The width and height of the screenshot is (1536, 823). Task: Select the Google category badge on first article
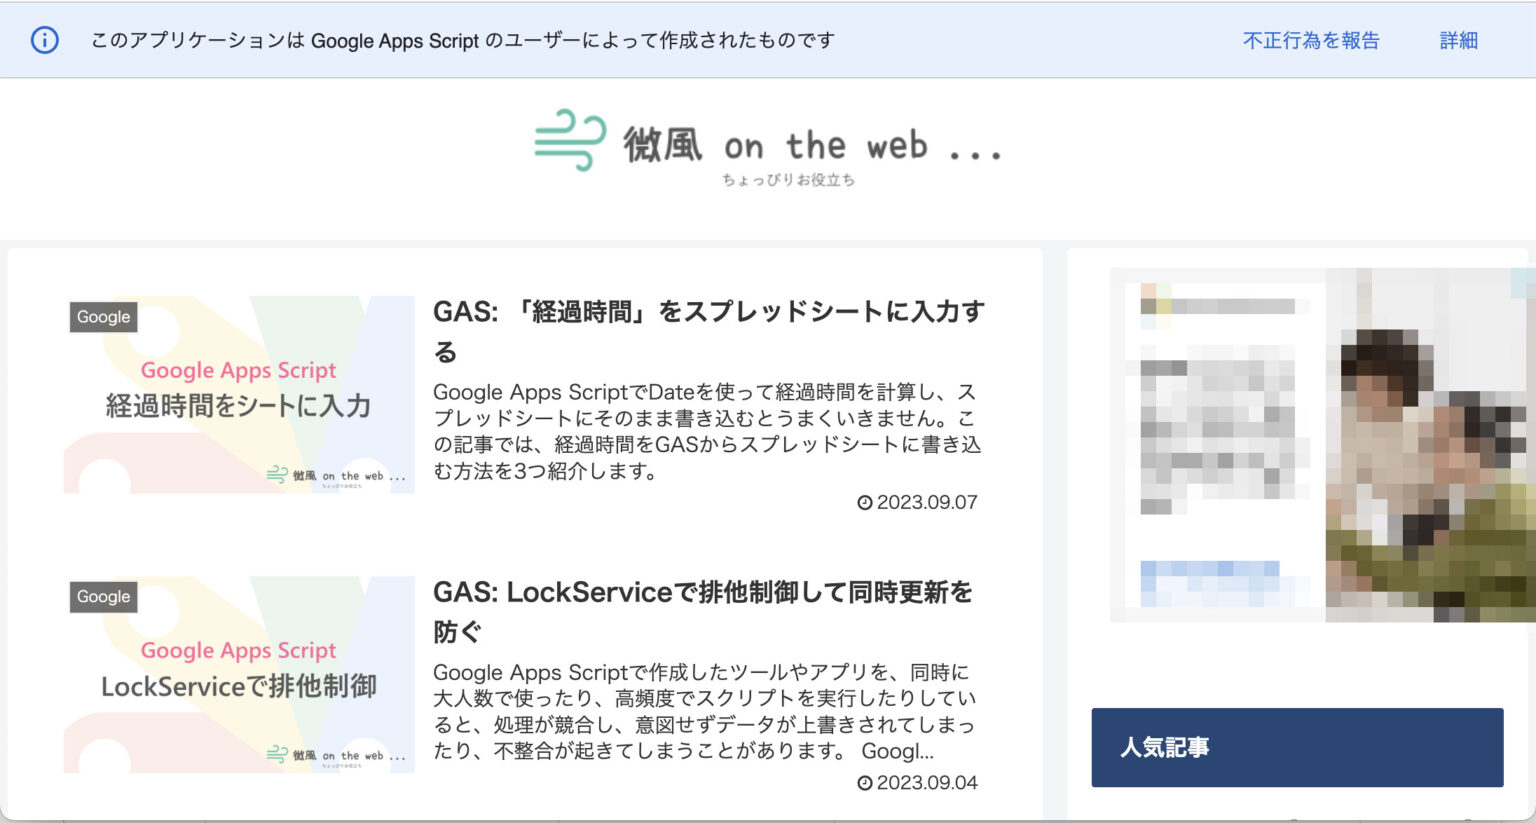[102, 317]
